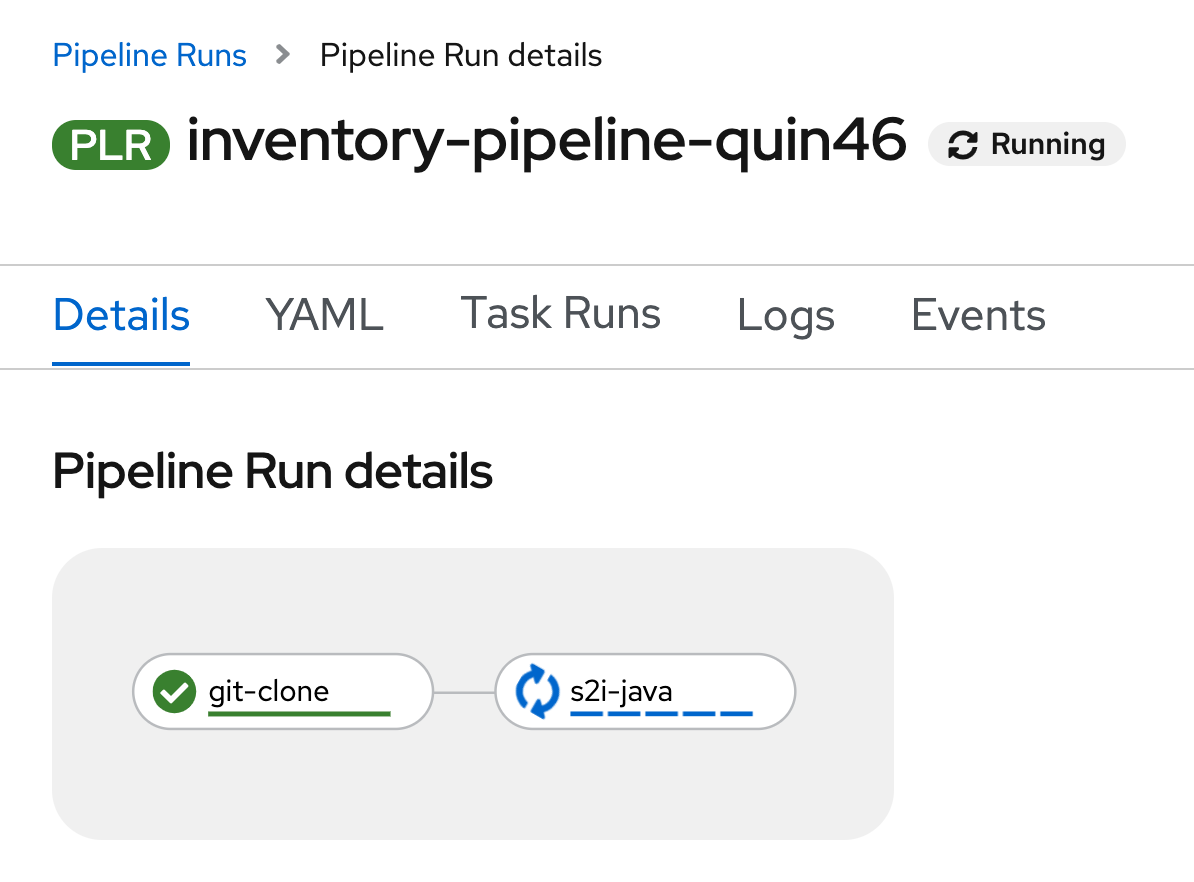Viewport: 1194px width, 882px height.
Task: Click the breadcrumb separator chevron
Action: tap(284, 55)
